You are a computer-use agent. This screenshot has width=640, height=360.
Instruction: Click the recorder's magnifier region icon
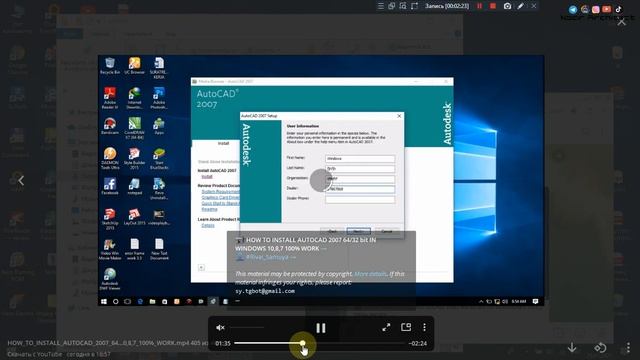pyautogui.click(x=403, y=6)
